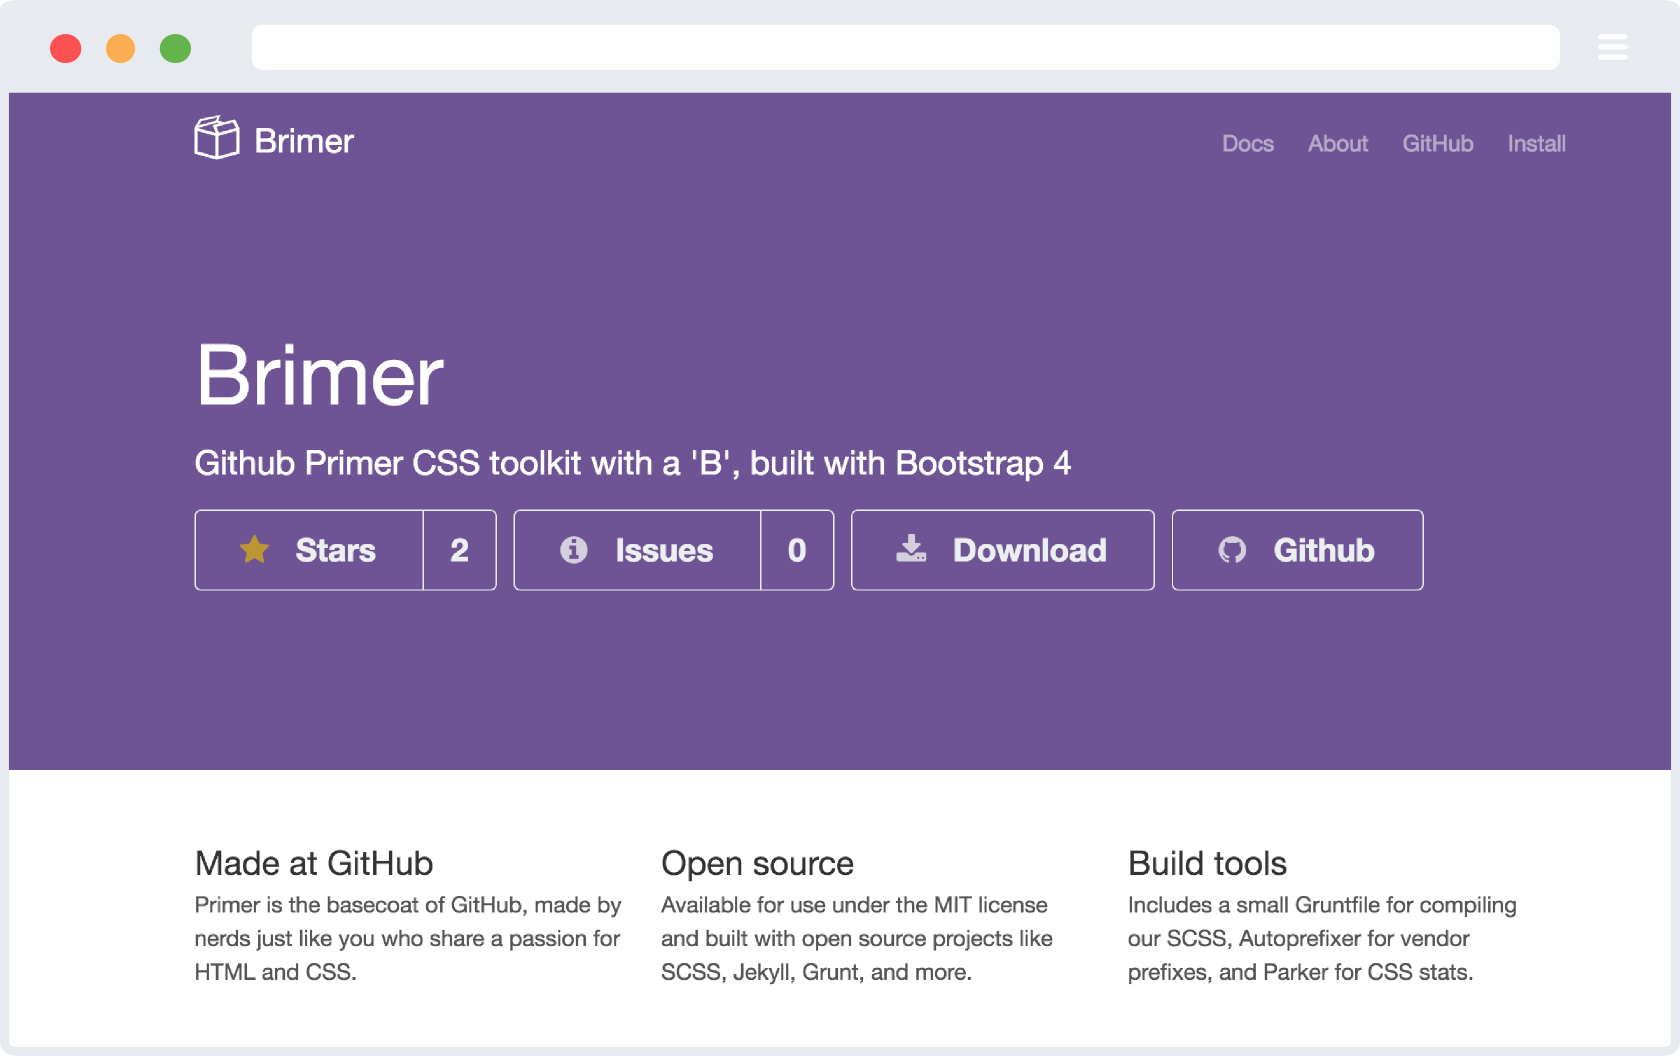Click the gold star icon in Stars button
The image size is (1680, 1056).
click(x=255, y=549)
